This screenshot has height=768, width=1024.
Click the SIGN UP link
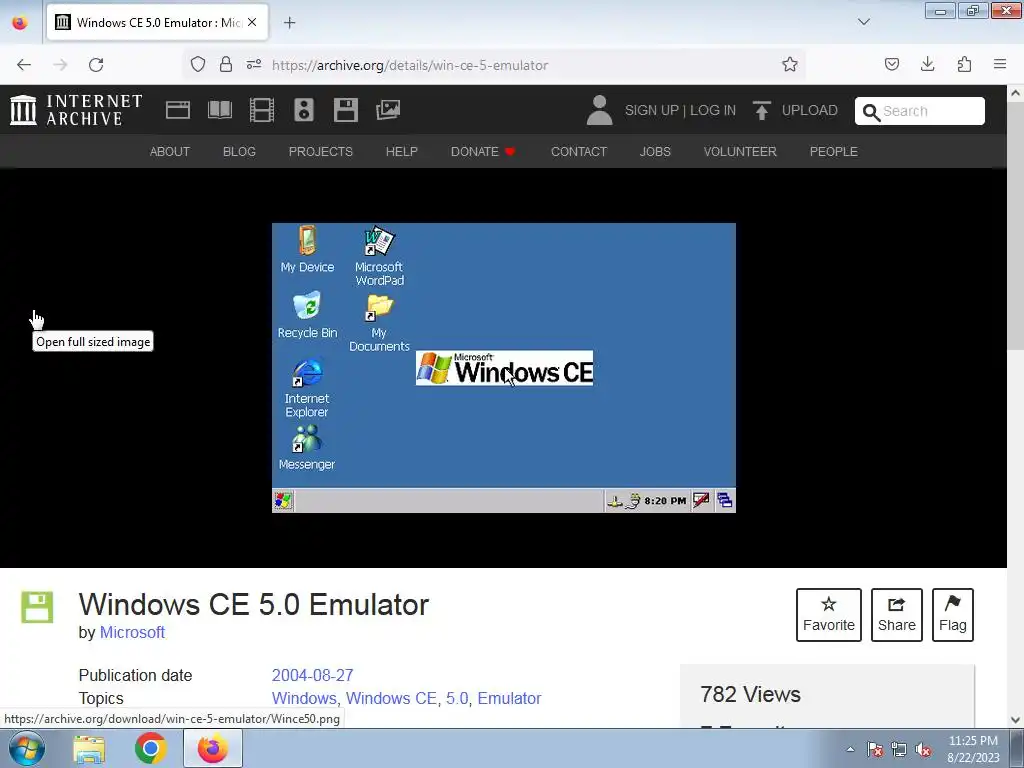(651, 110)
